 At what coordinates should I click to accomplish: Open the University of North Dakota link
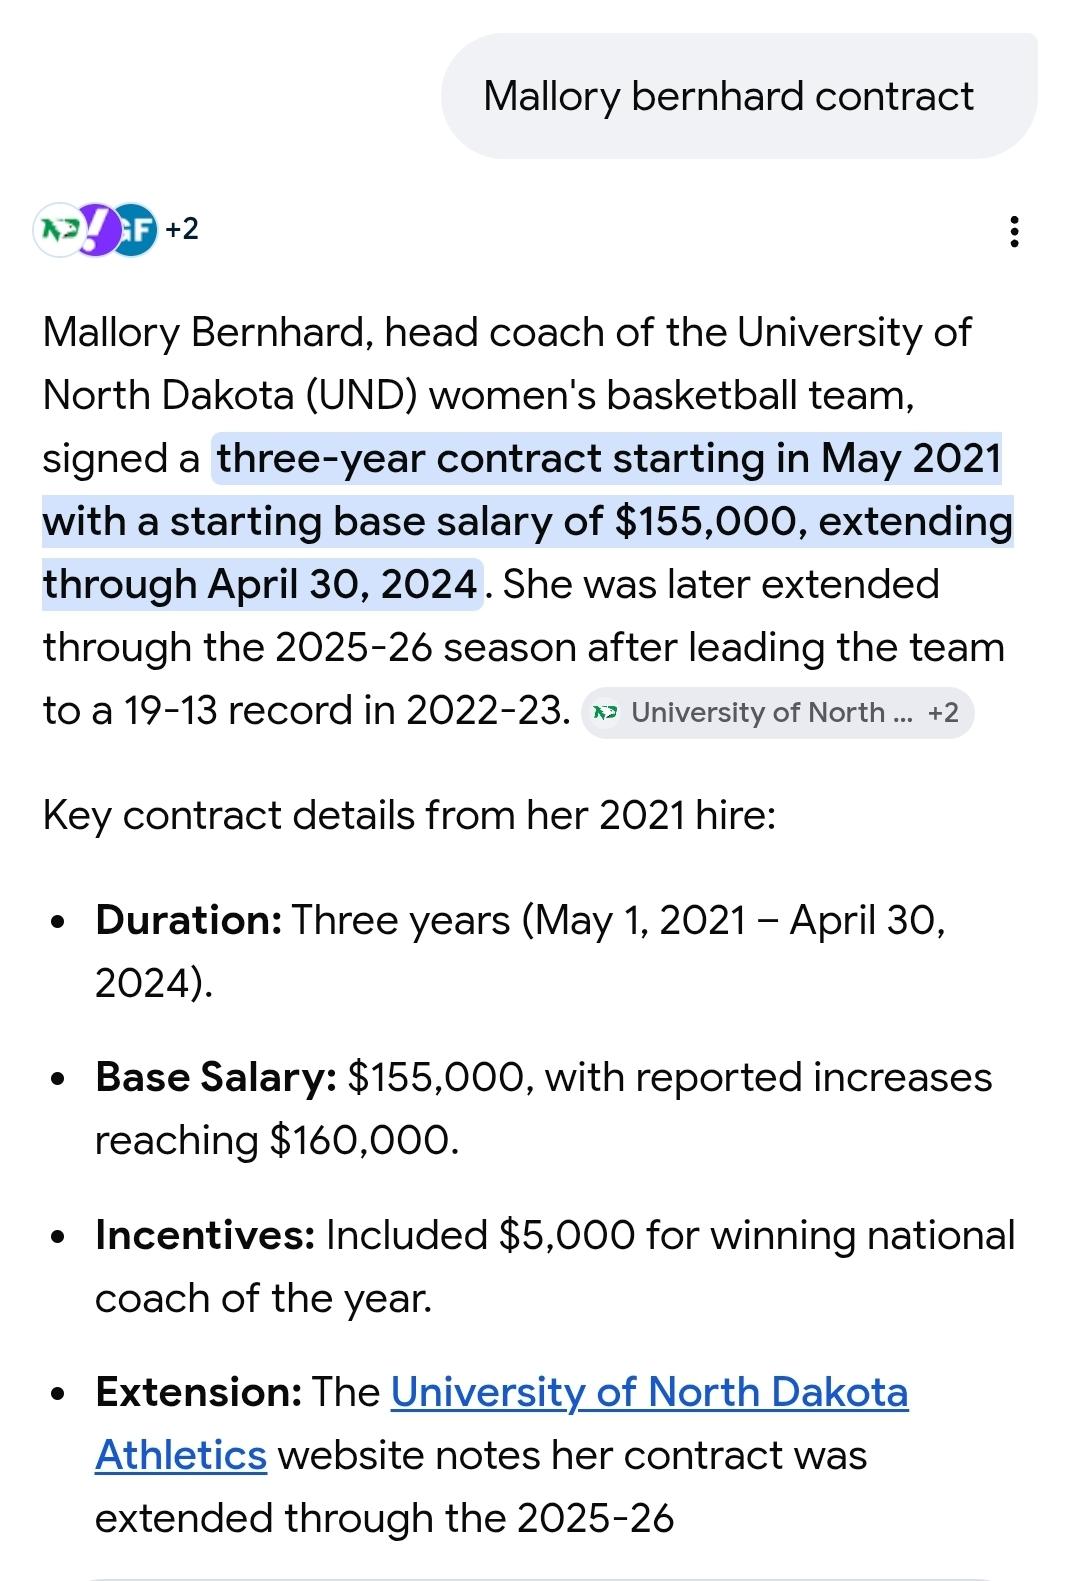click(x=649, y=1392)
